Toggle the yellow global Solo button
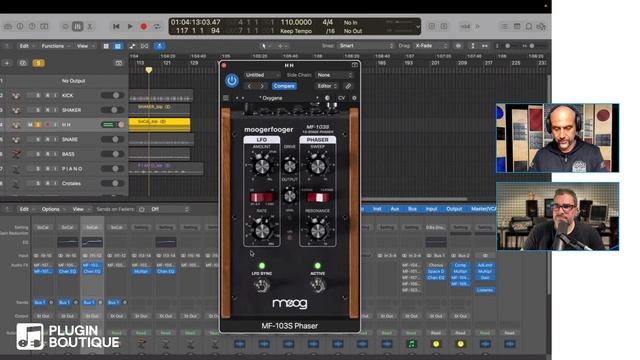Screen dimensions: 640x360 tap(38, 63)
